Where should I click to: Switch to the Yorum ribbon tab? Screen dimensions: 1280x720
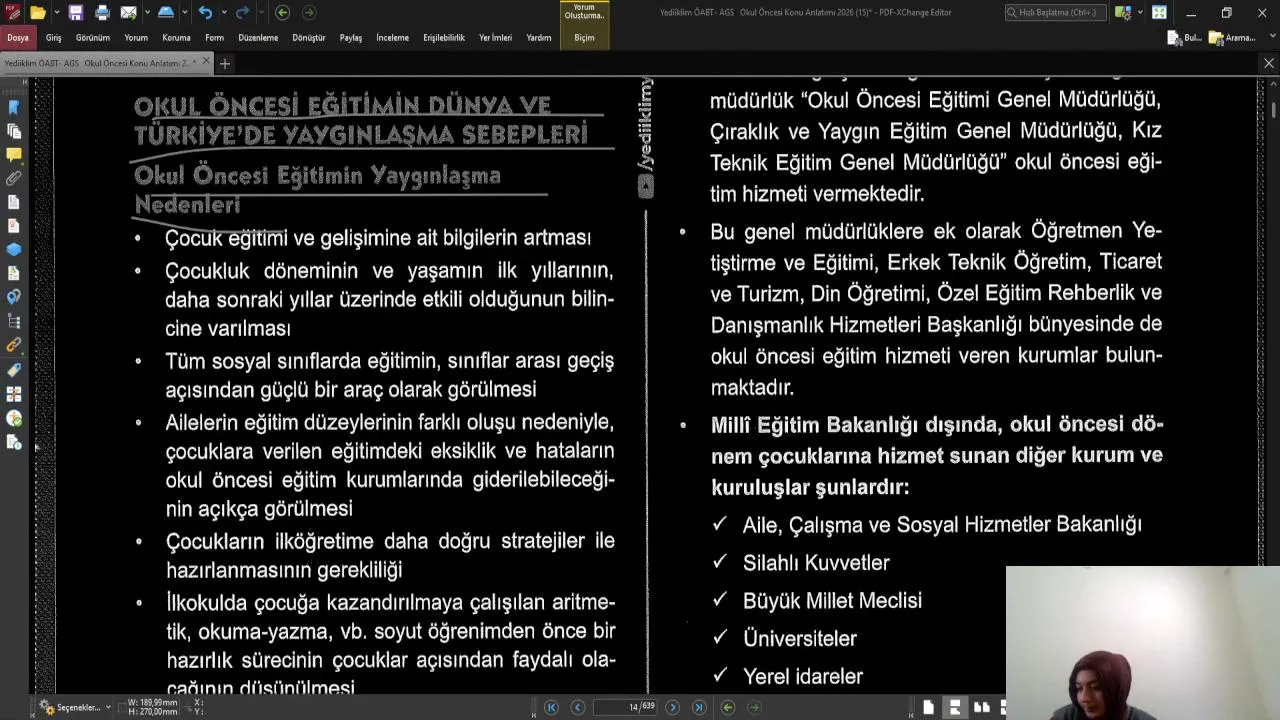point(136,37)
